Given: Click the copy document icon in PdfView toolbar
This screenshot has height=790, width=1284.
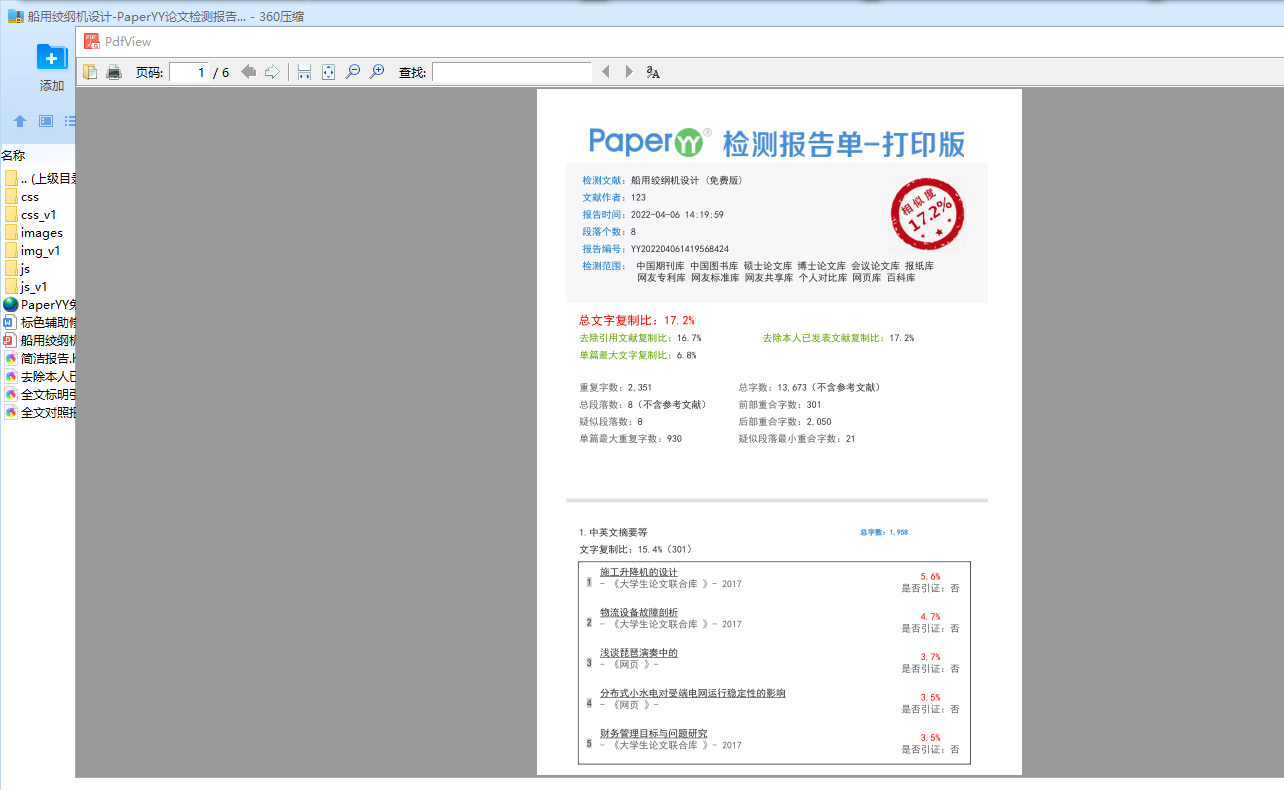Looking at the screenshot, I should [90, 72].
